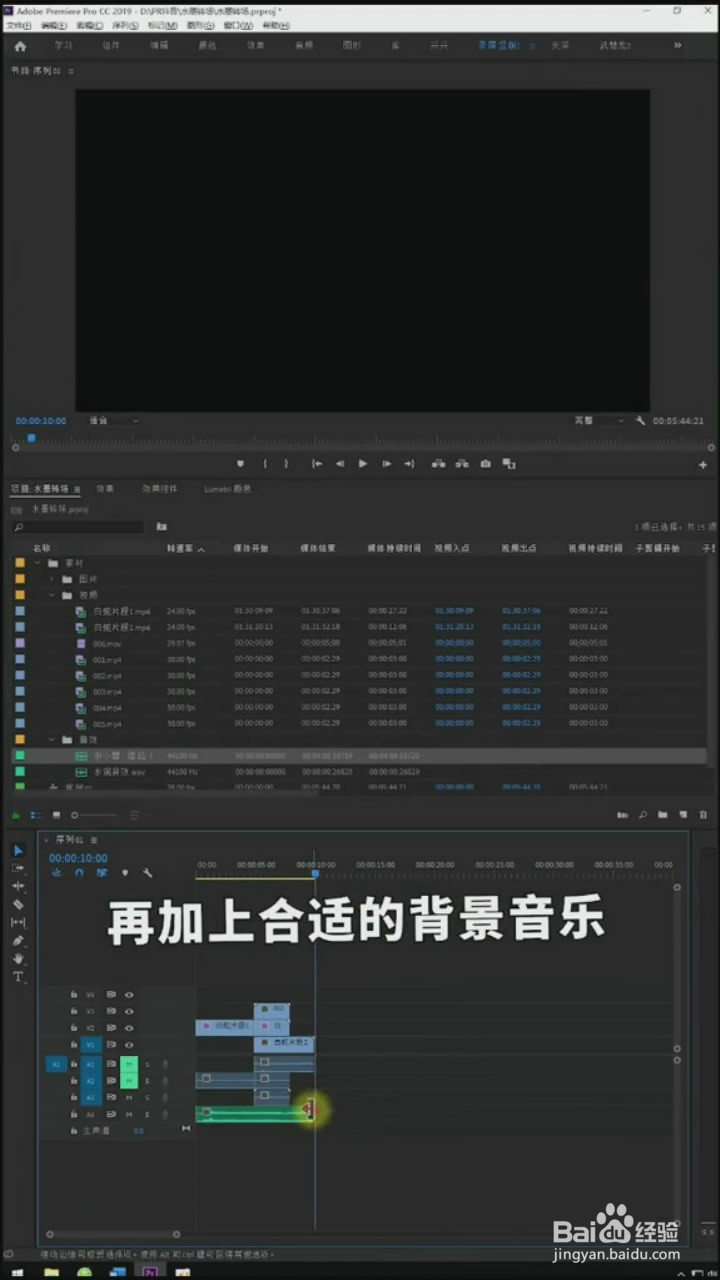The height and width of the screenshot is (1280, 720).
Task: Select the 水墨转场.wav audio row
Action: [x=360, y=772]
